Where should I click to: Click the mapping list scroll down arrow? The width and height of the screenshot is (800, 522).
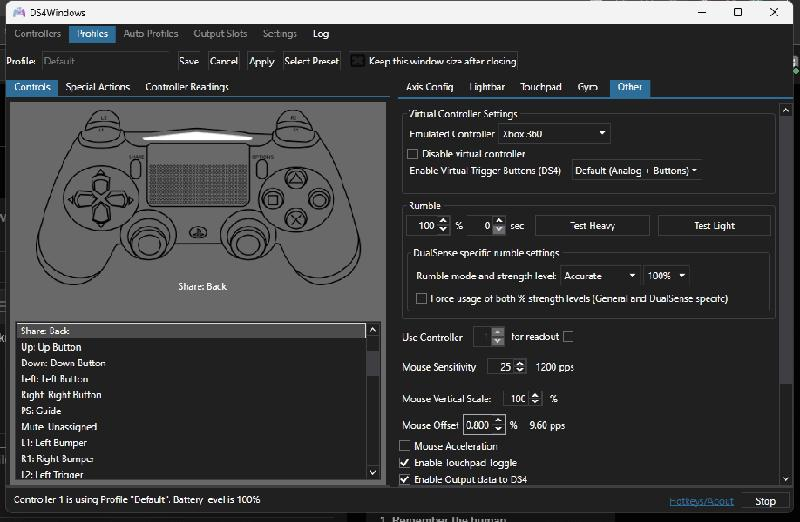[x=373, y=473]
